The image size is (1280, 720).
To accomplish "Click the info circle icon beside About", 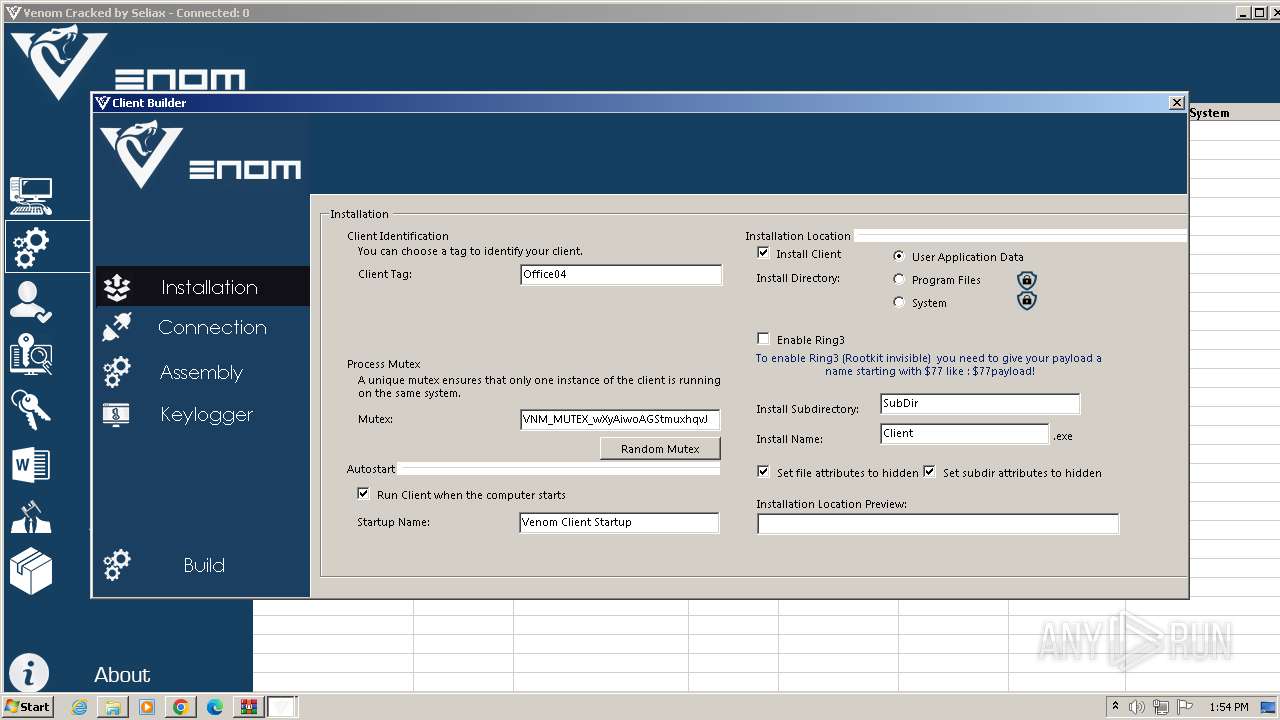I will [x=28, y=674].
